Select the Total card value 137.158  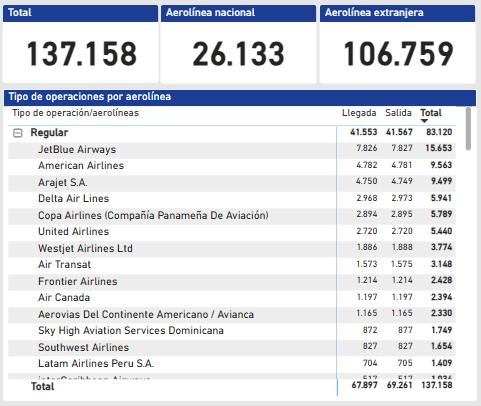coord(82,54)
